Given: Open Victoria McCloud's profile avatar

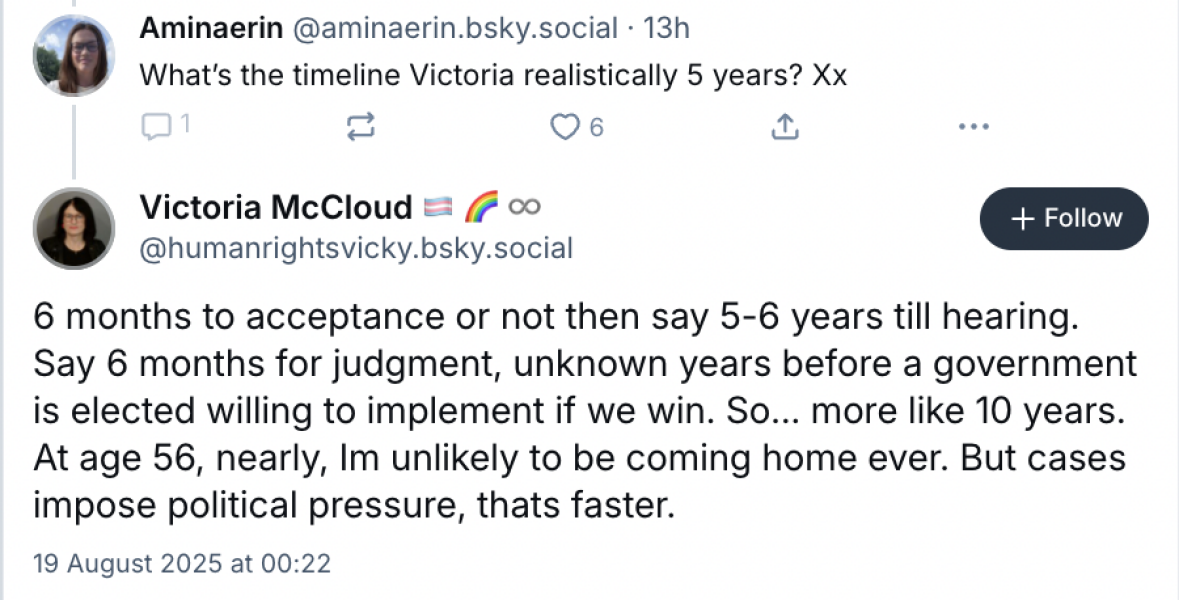Looking at the screenshot, I should (x=74, y=228).
